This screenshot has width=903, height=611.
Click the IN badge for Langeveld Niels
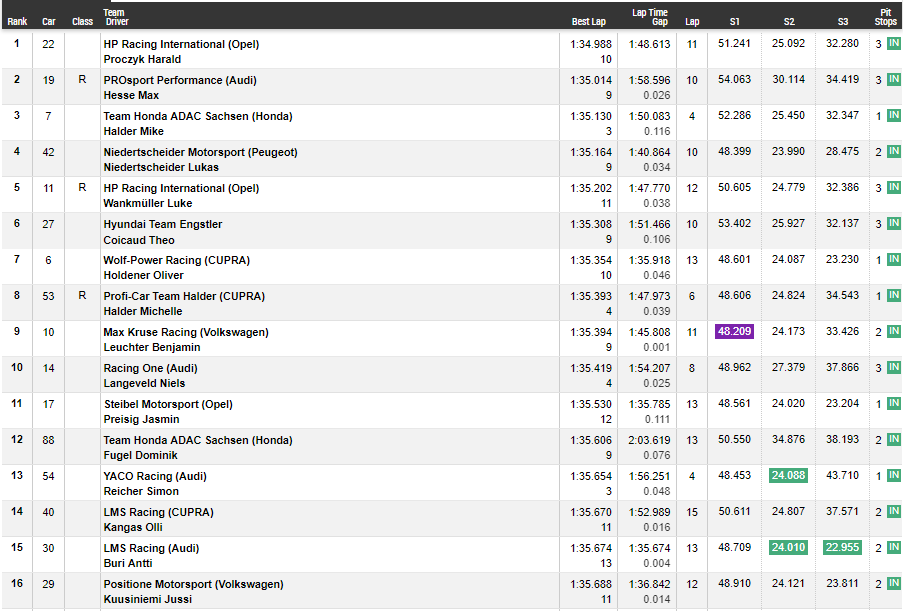click(x=894, y=367)
